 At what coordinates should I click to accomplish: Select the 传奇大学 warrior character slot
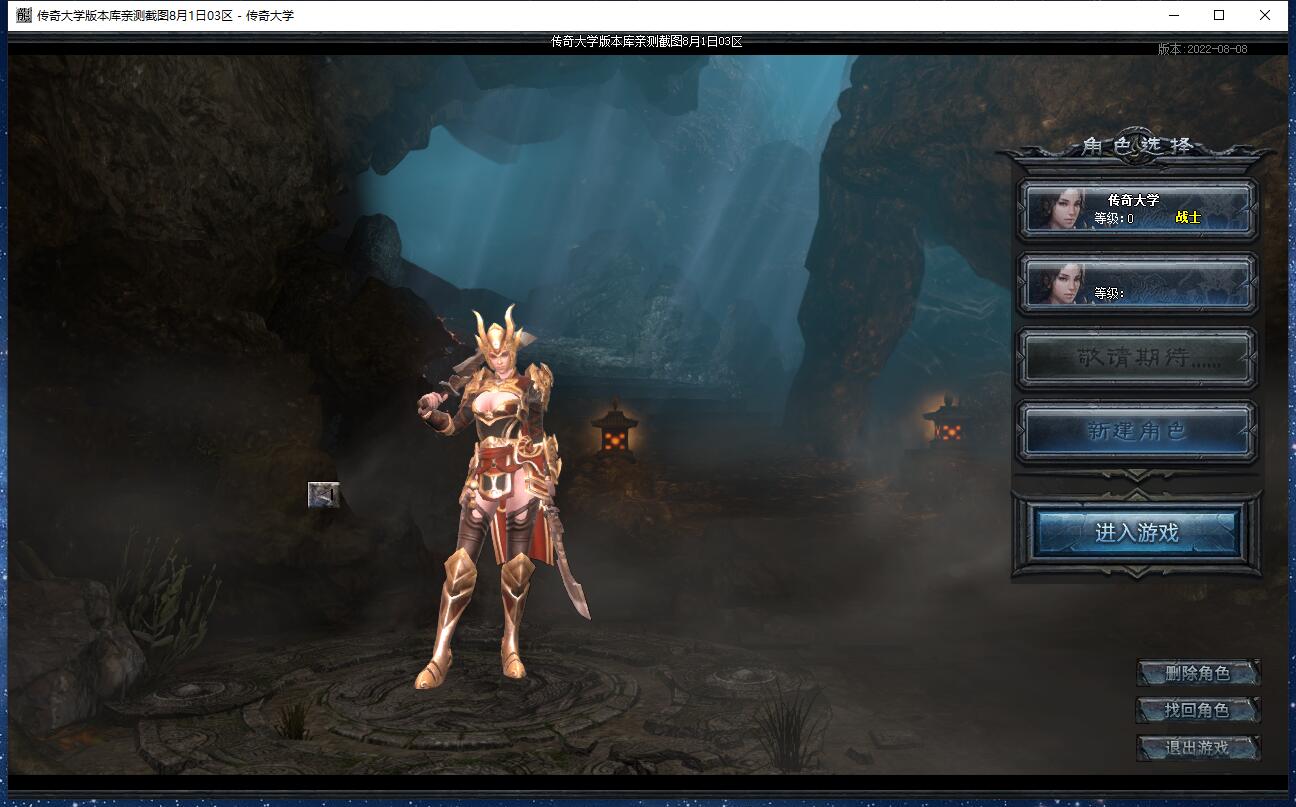pyautogui.click(x=1137, y=209)
